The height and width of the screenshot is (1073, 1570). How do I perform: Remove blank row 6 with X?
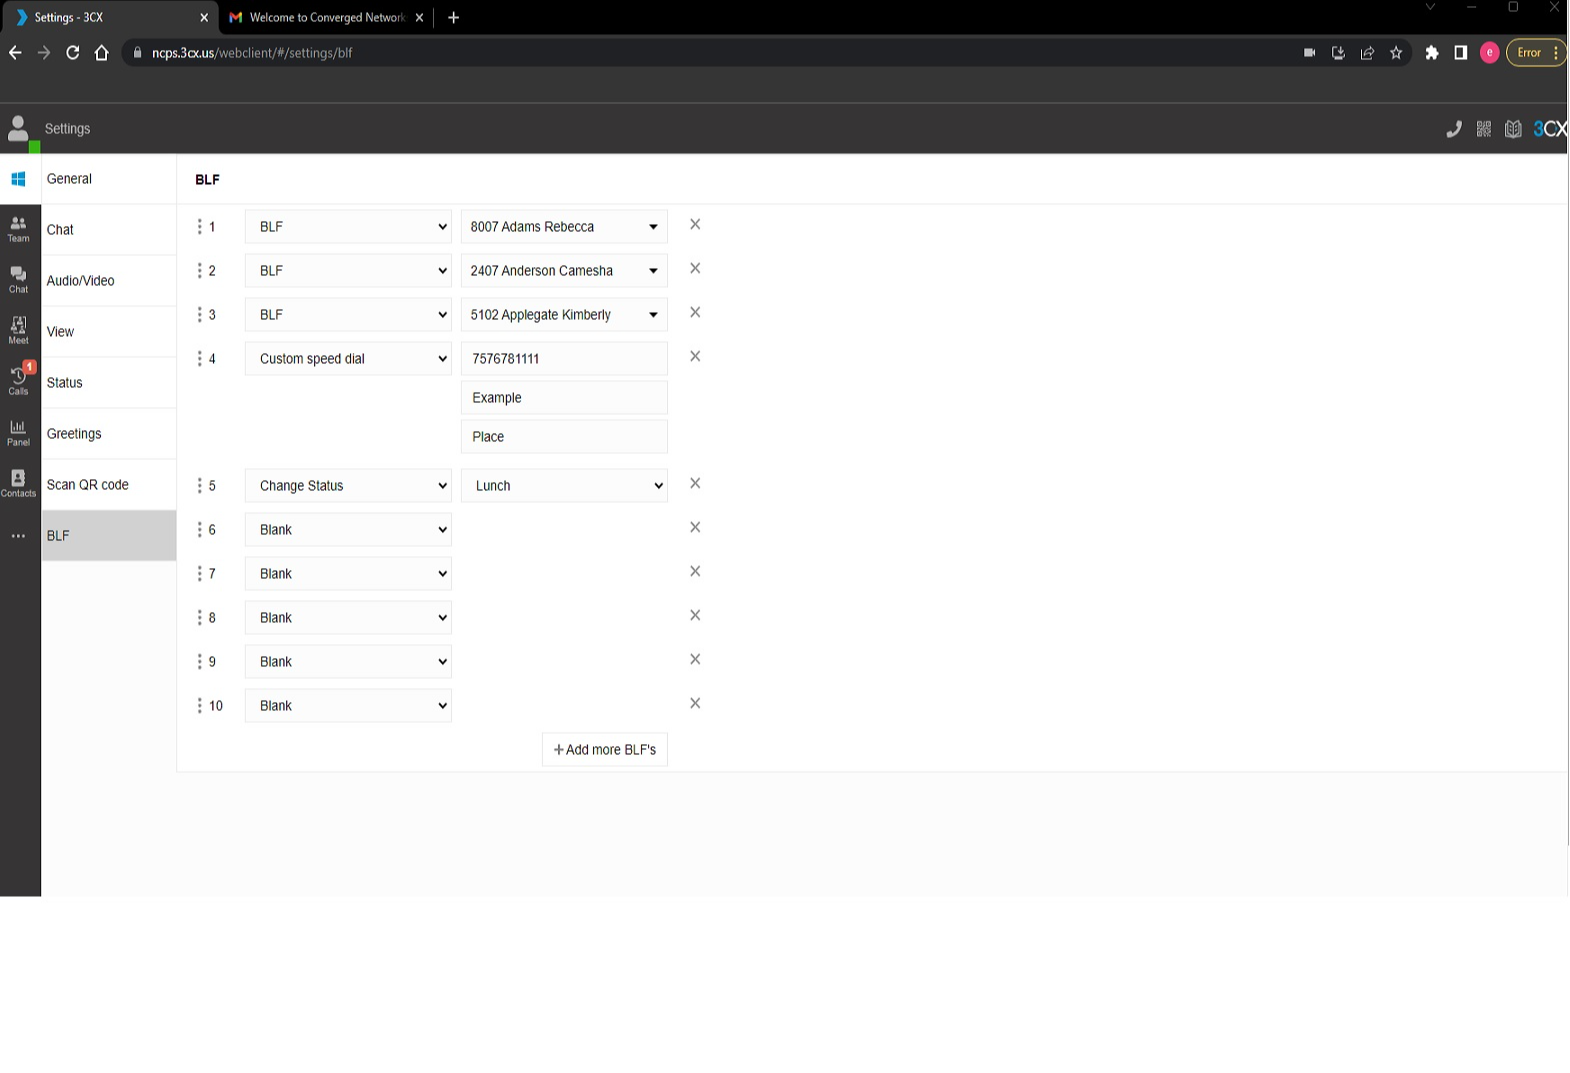(695, 528)
